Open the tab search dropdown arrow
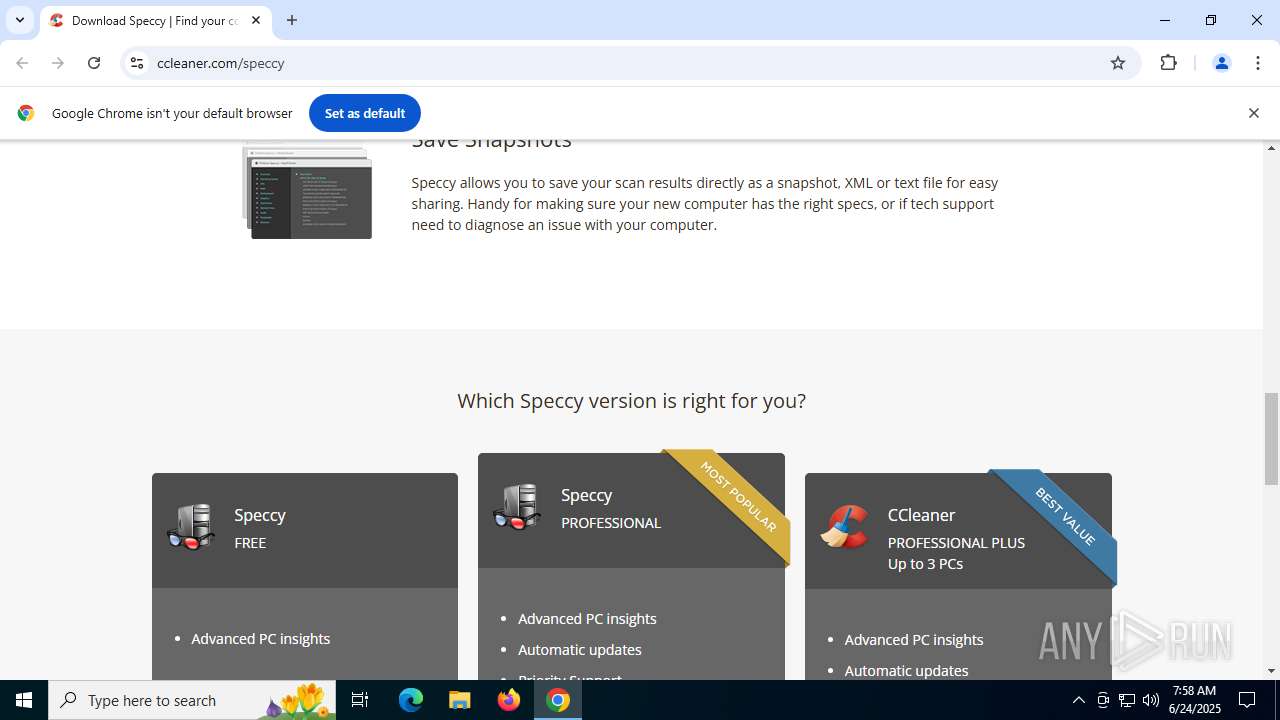 pos(19,20)
